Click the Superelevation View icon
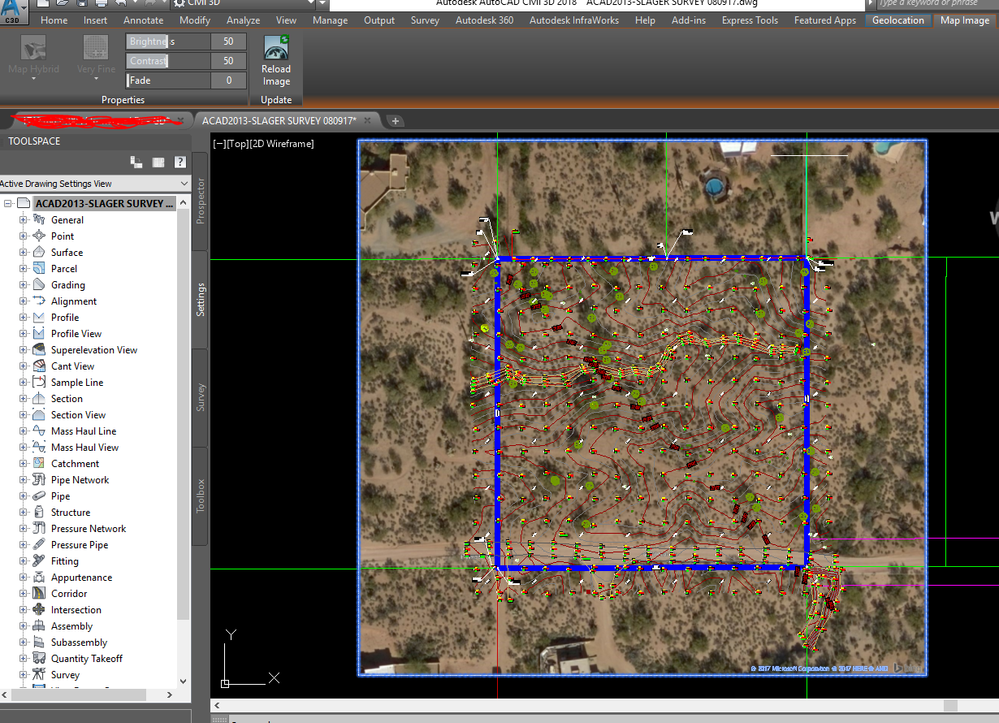999x723 pixels. 39,349
